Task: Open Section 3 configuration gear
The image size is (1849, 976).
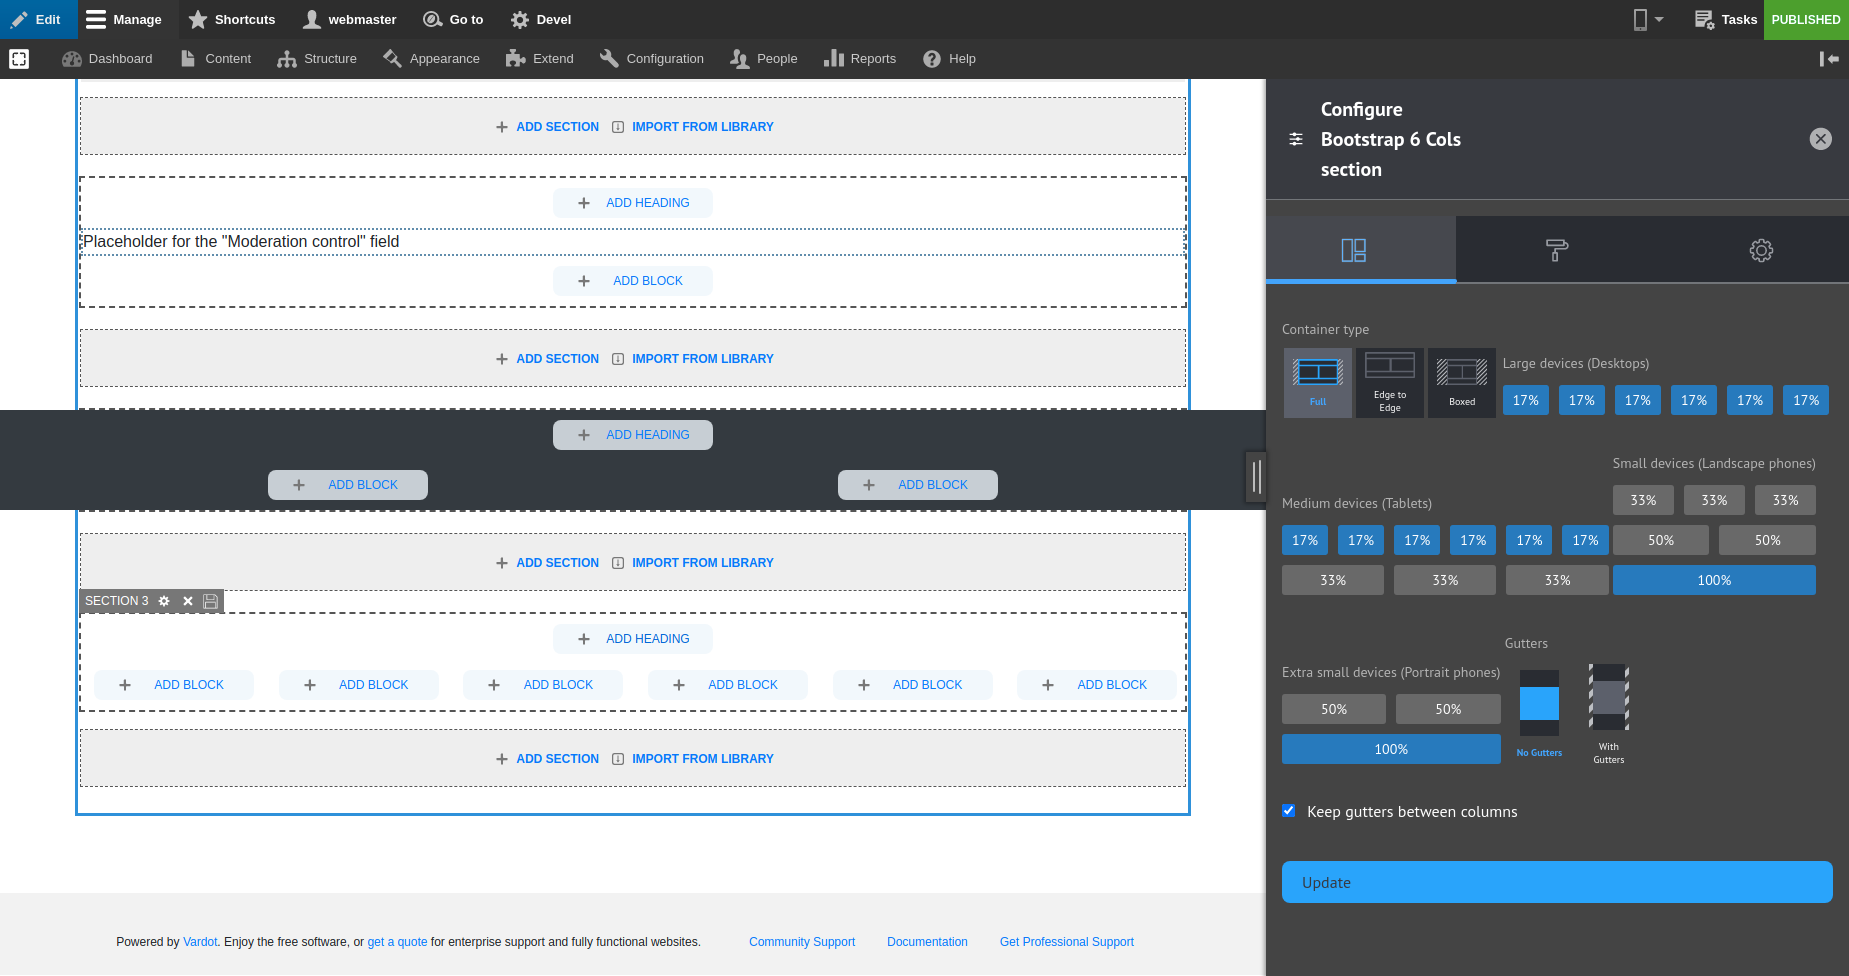Action: [x=164, y=601]
